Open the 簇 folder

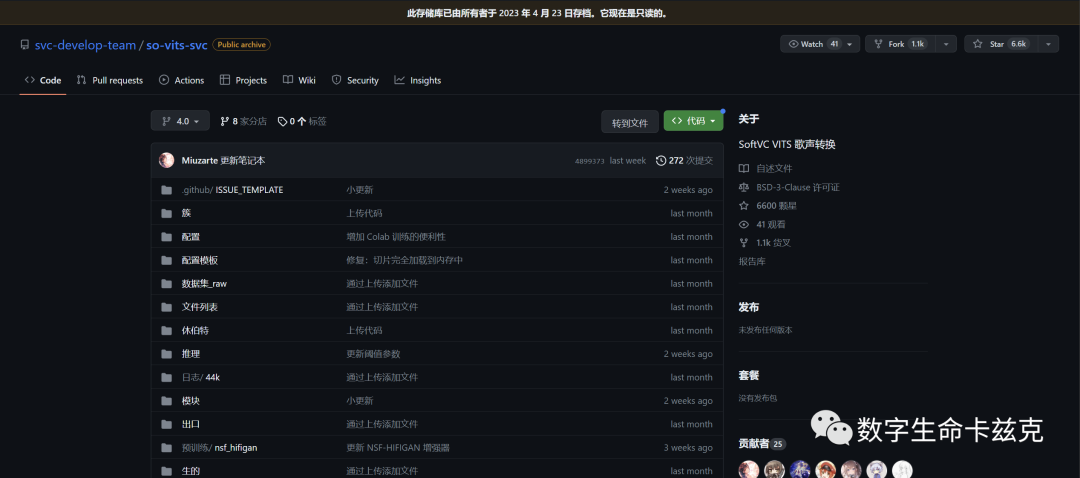pyautogui.click(x=186, y=214)
